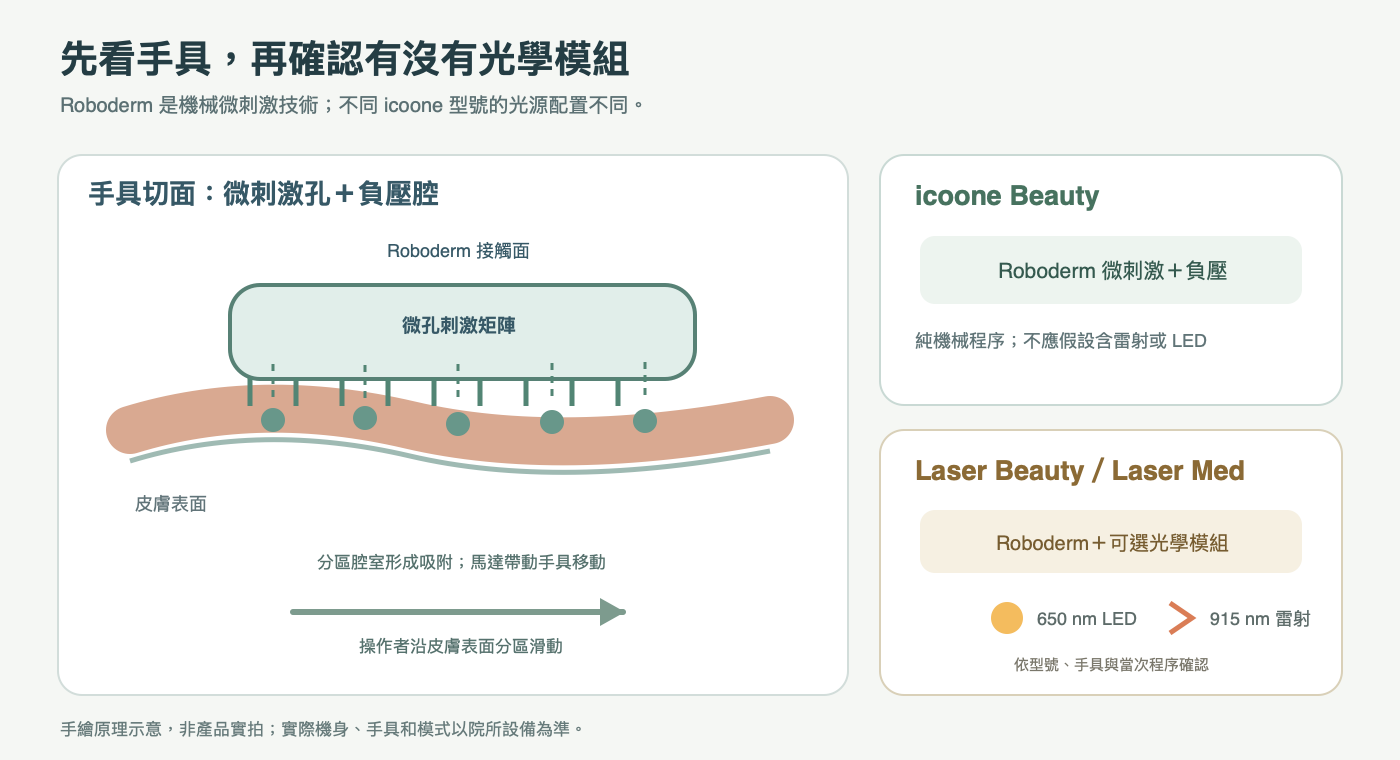Click the 915 nm 雷射 text label
This screenshot has width=1400, height=760.
coord(1260,619)
